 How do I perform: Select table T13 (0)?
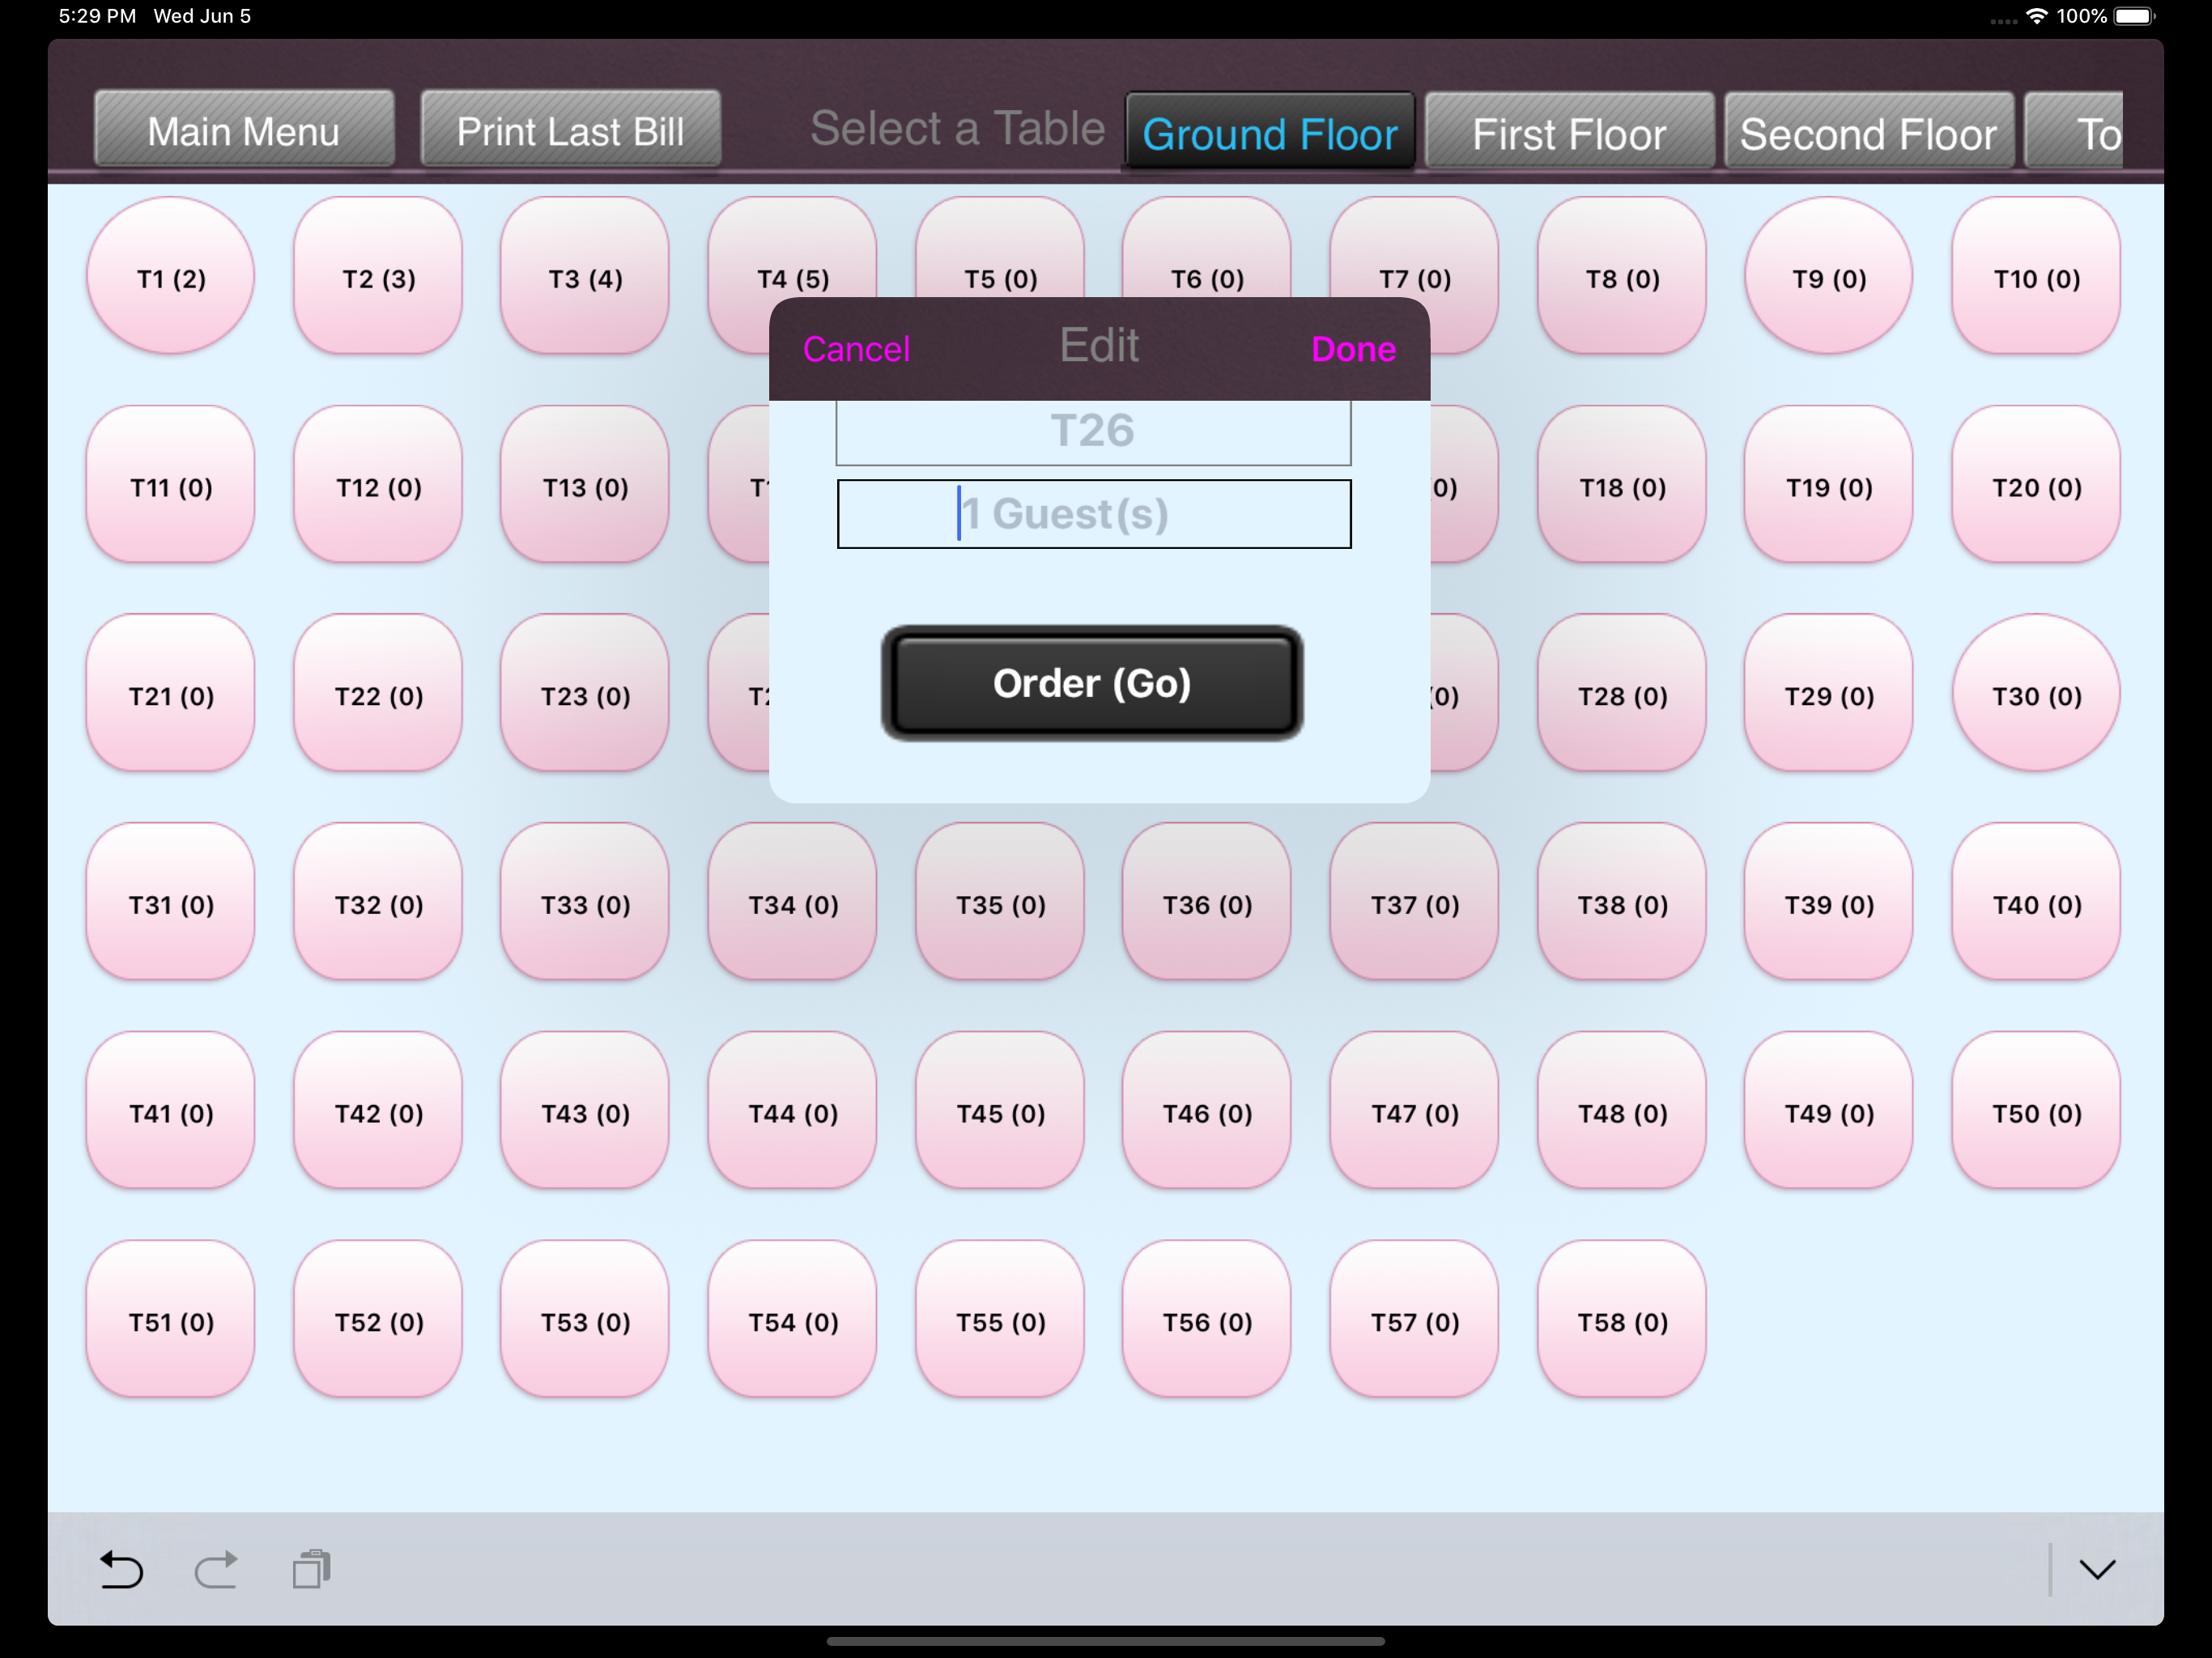pyautogui.click(x=585, y=484)
